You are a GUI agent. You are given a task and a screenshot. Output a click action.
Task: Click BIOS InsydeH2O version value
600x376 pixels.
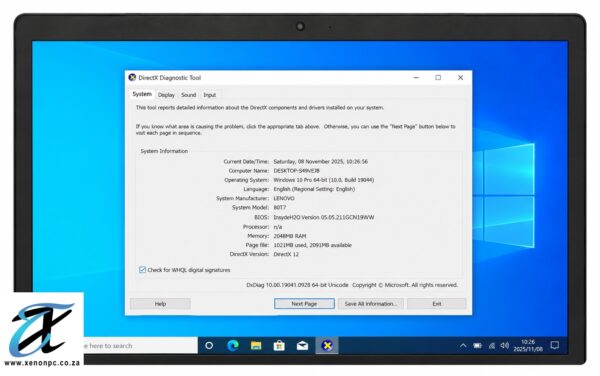[324, 217]
